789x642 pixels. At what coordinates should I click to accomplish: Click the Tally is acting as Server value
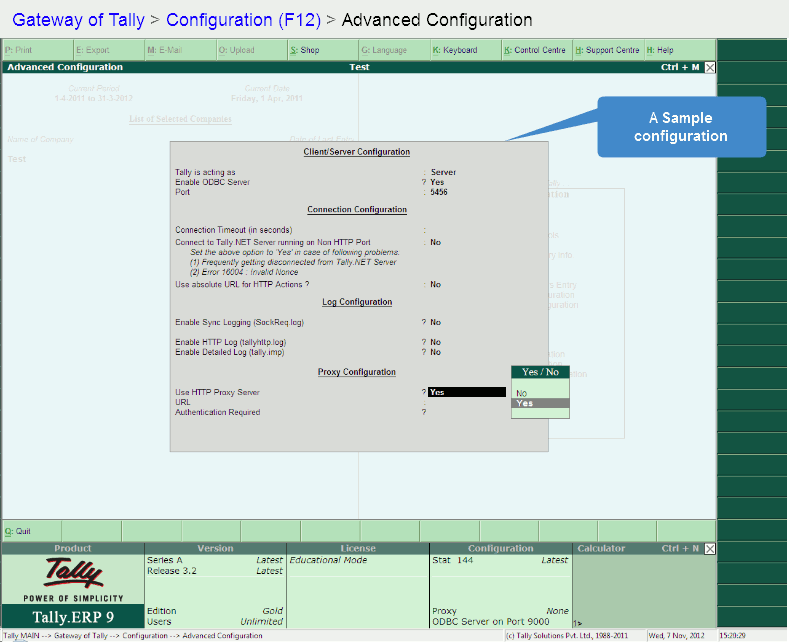point(443,172)
